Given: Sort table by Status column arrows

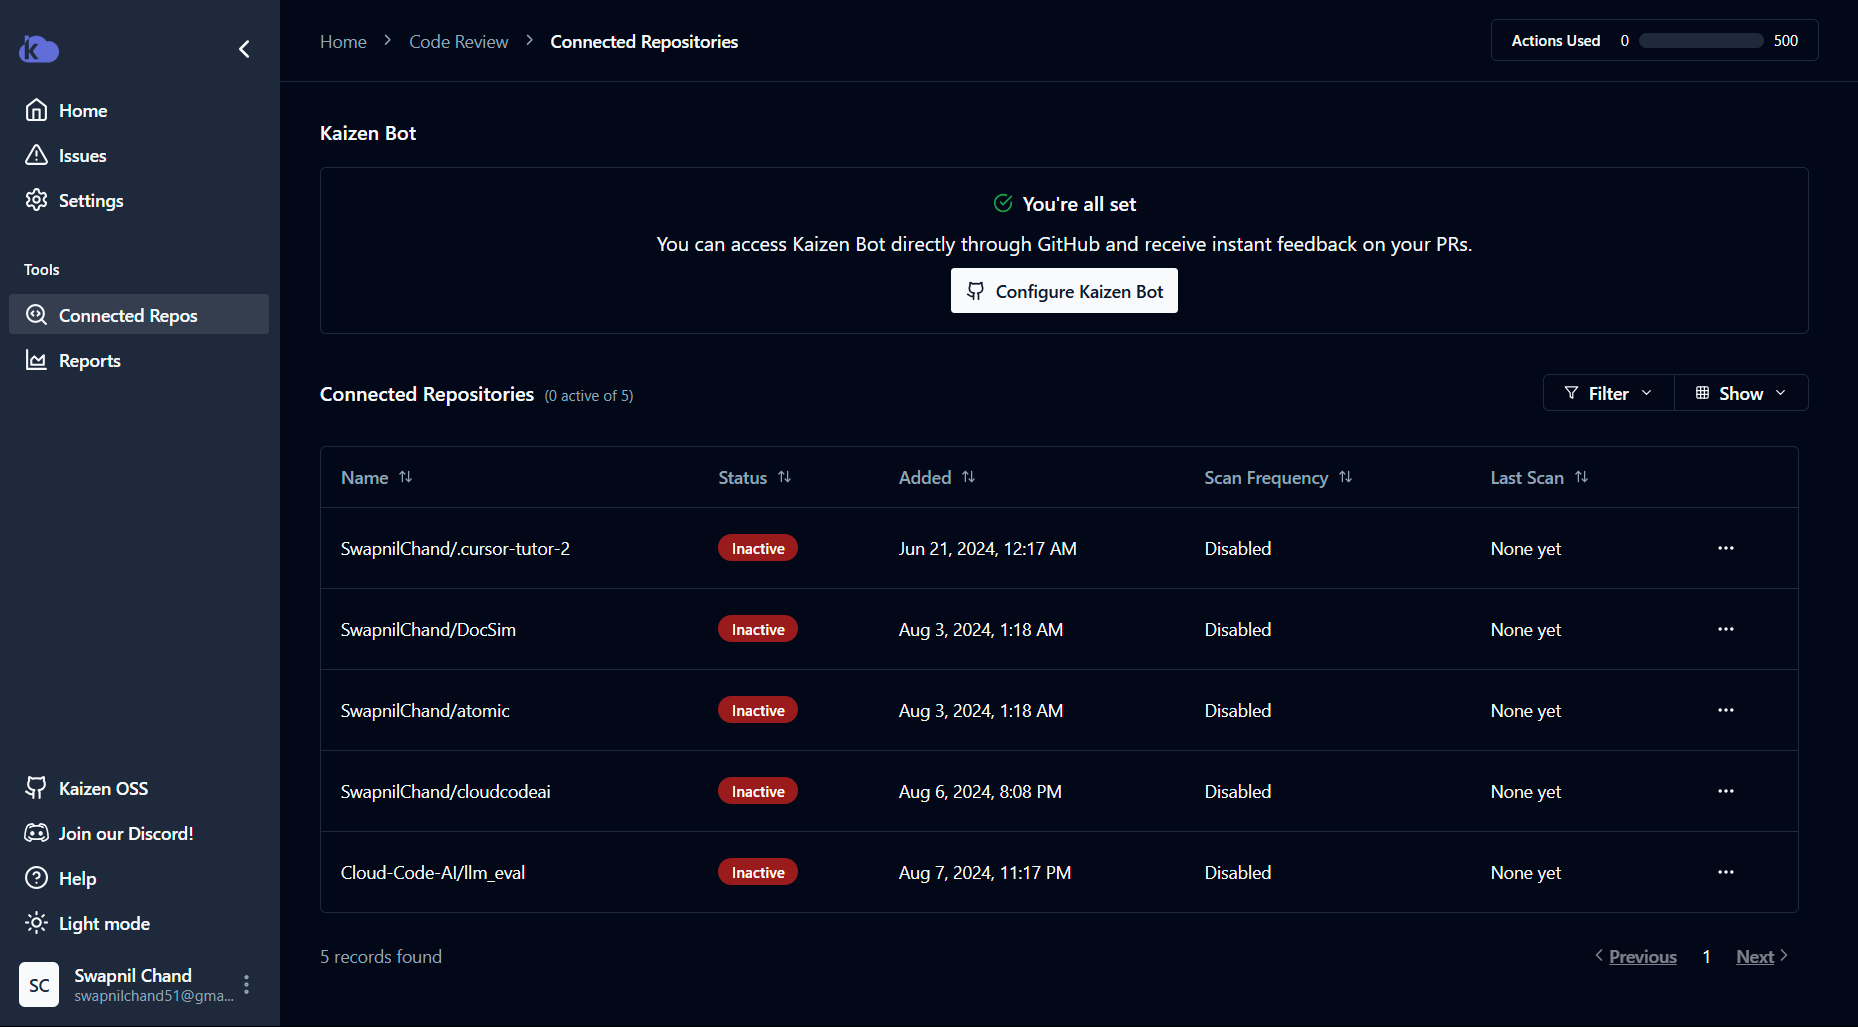Looking at the screenshot, I should click(x=784, y=477).
